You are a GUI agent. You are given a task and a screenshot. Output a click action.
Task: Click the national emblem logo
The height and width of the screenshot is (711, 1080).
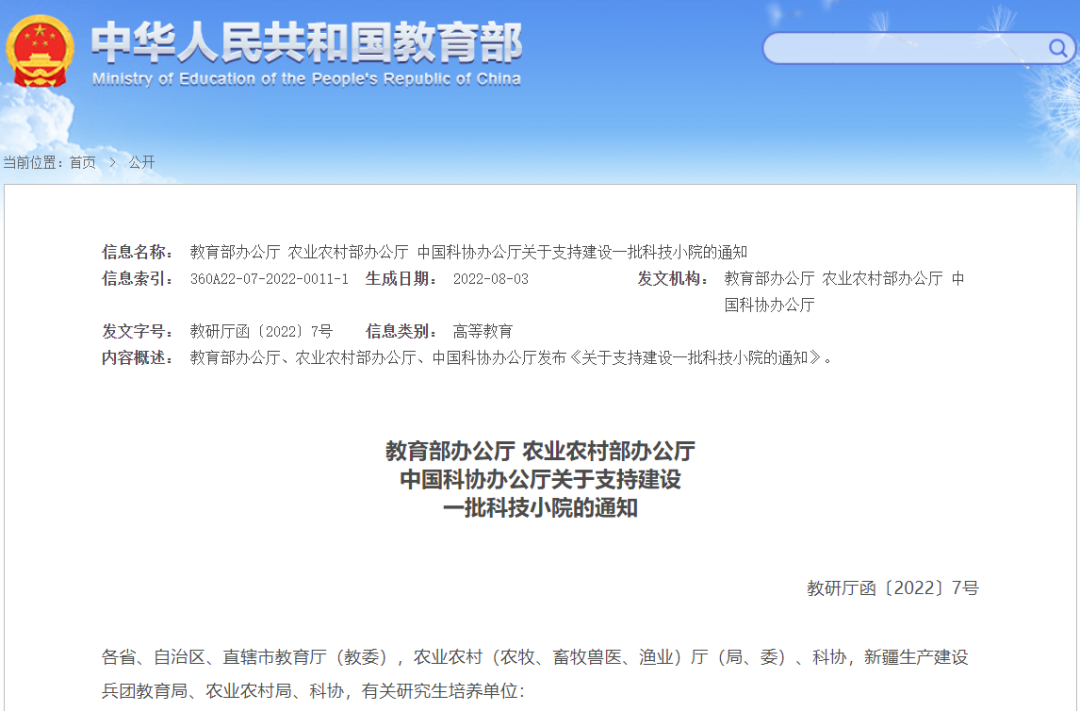point(40,50)
